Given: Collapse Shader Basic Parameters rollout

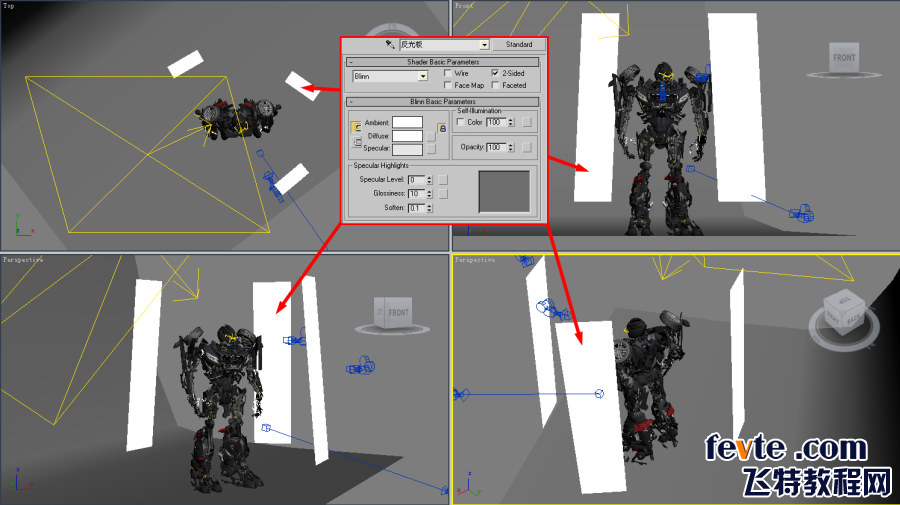Looking at the screenshot, I should (x=442, y=61).
